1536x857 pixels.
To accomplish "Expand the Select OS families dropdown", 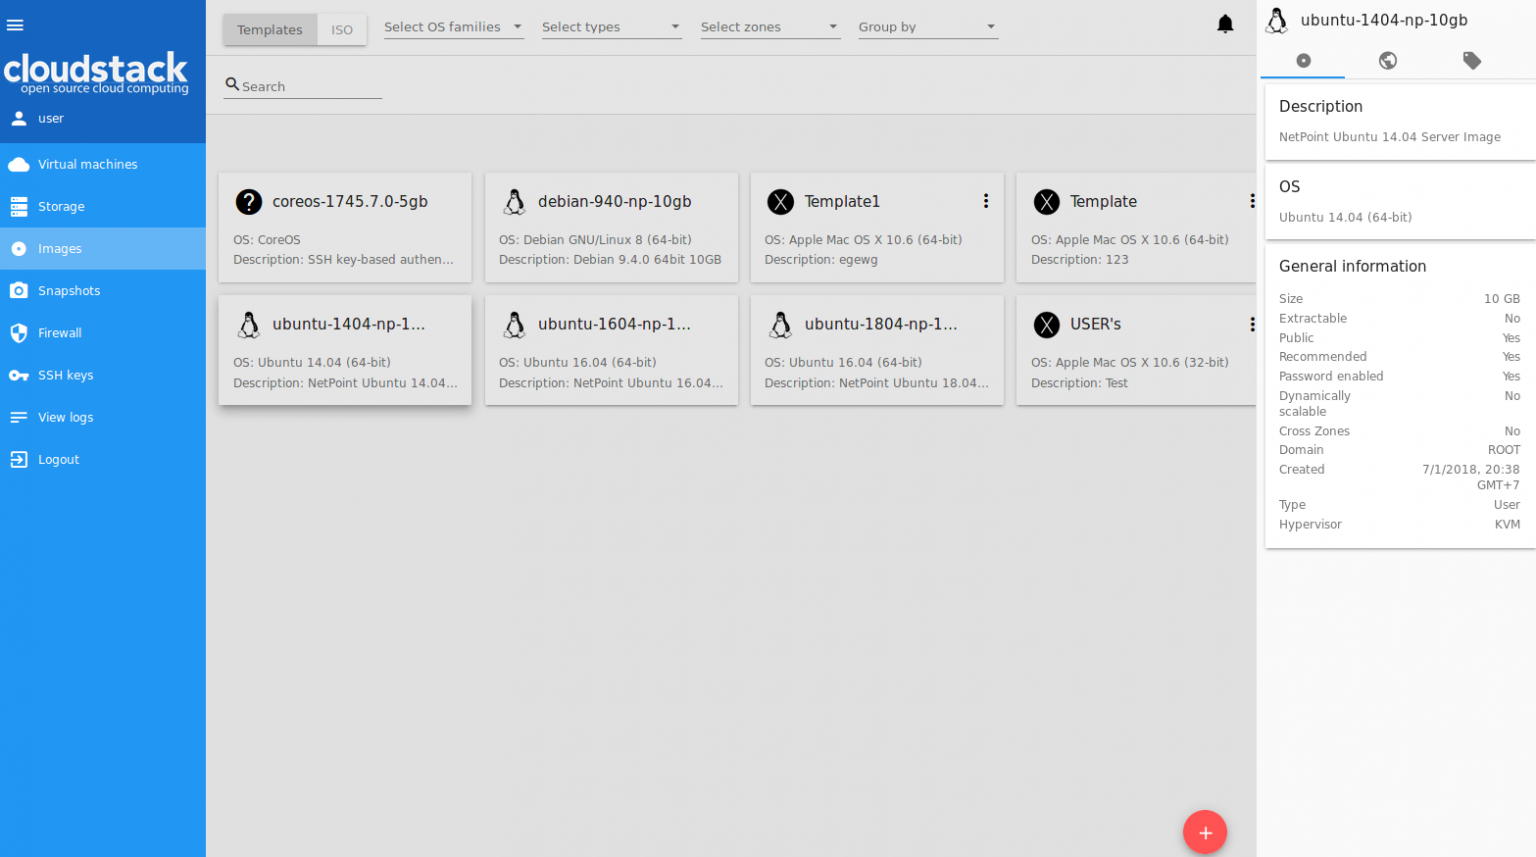I will [x=453, y=27].
